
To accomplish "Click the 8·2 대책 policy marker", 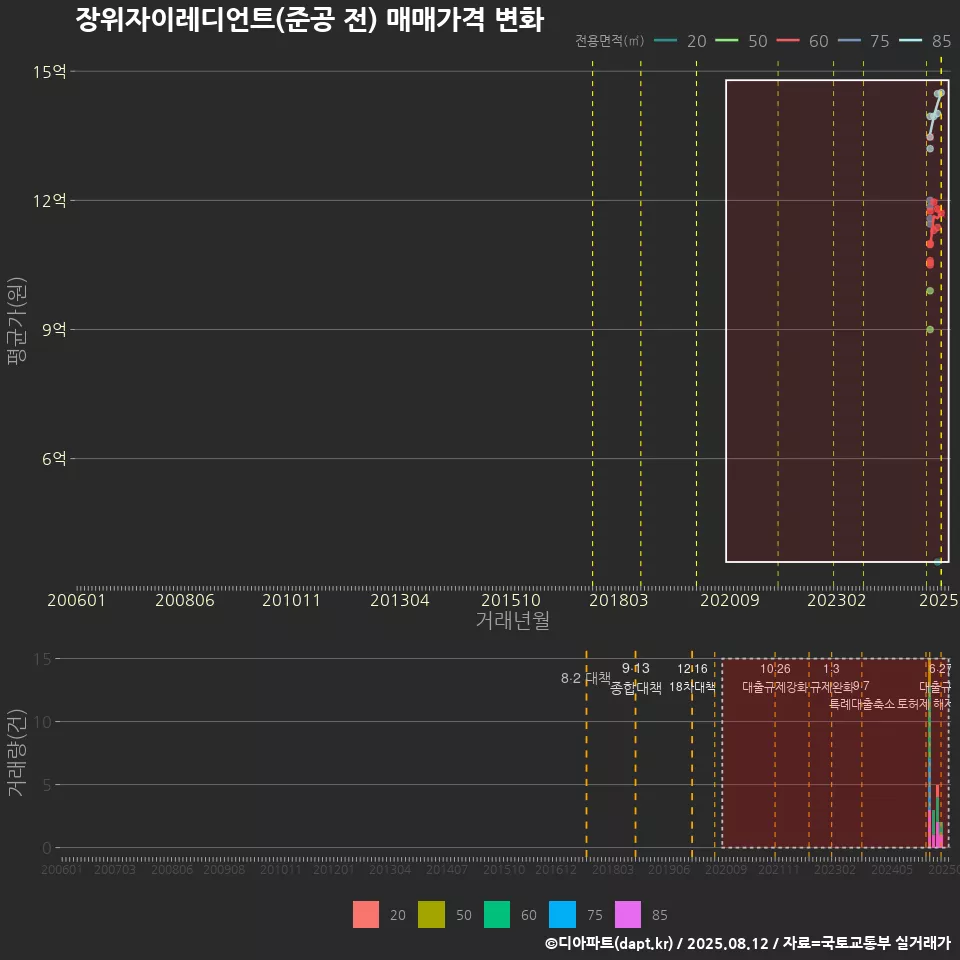I will 585,678.
